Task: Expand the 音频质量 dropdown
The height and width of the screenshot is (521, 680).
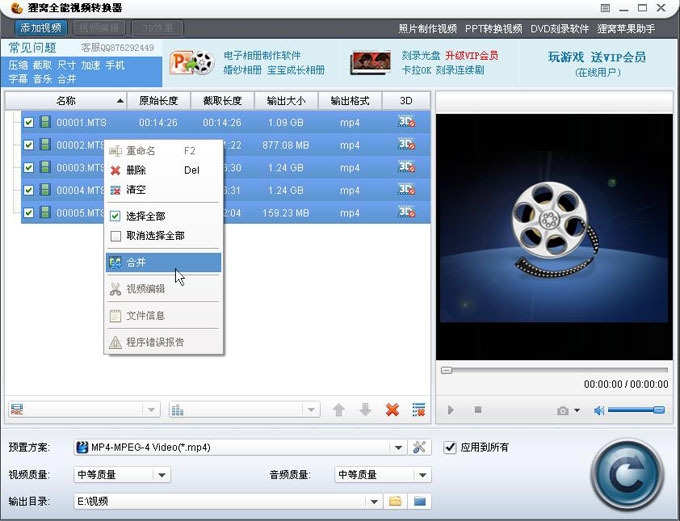Action: pos(422,475)
